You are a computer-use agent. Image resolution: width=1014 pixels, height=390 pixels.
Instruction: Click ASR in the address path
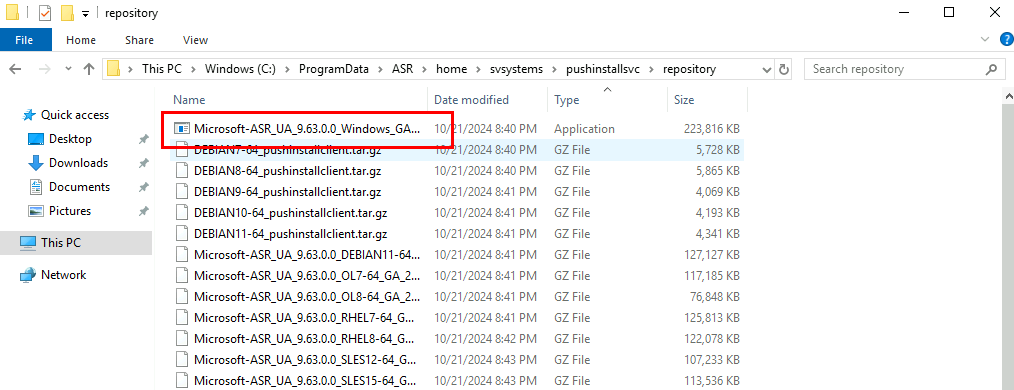click(x=403, y=69)
